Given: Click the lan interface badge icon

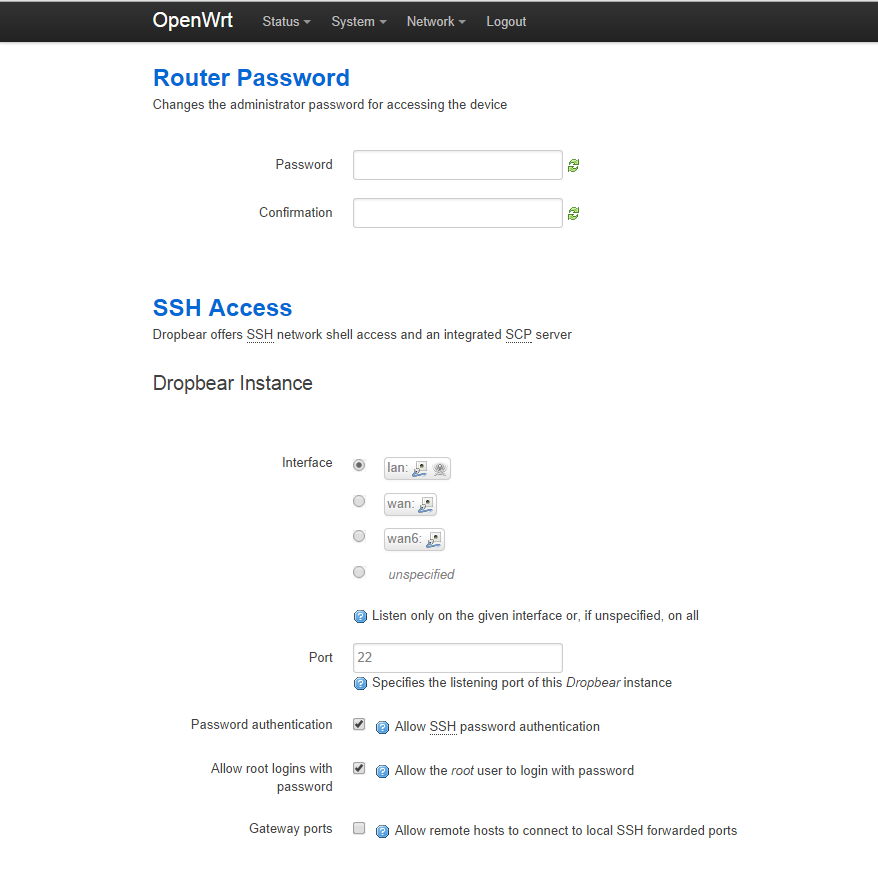Looking at the screenshot, I should (x=418, y=468).
